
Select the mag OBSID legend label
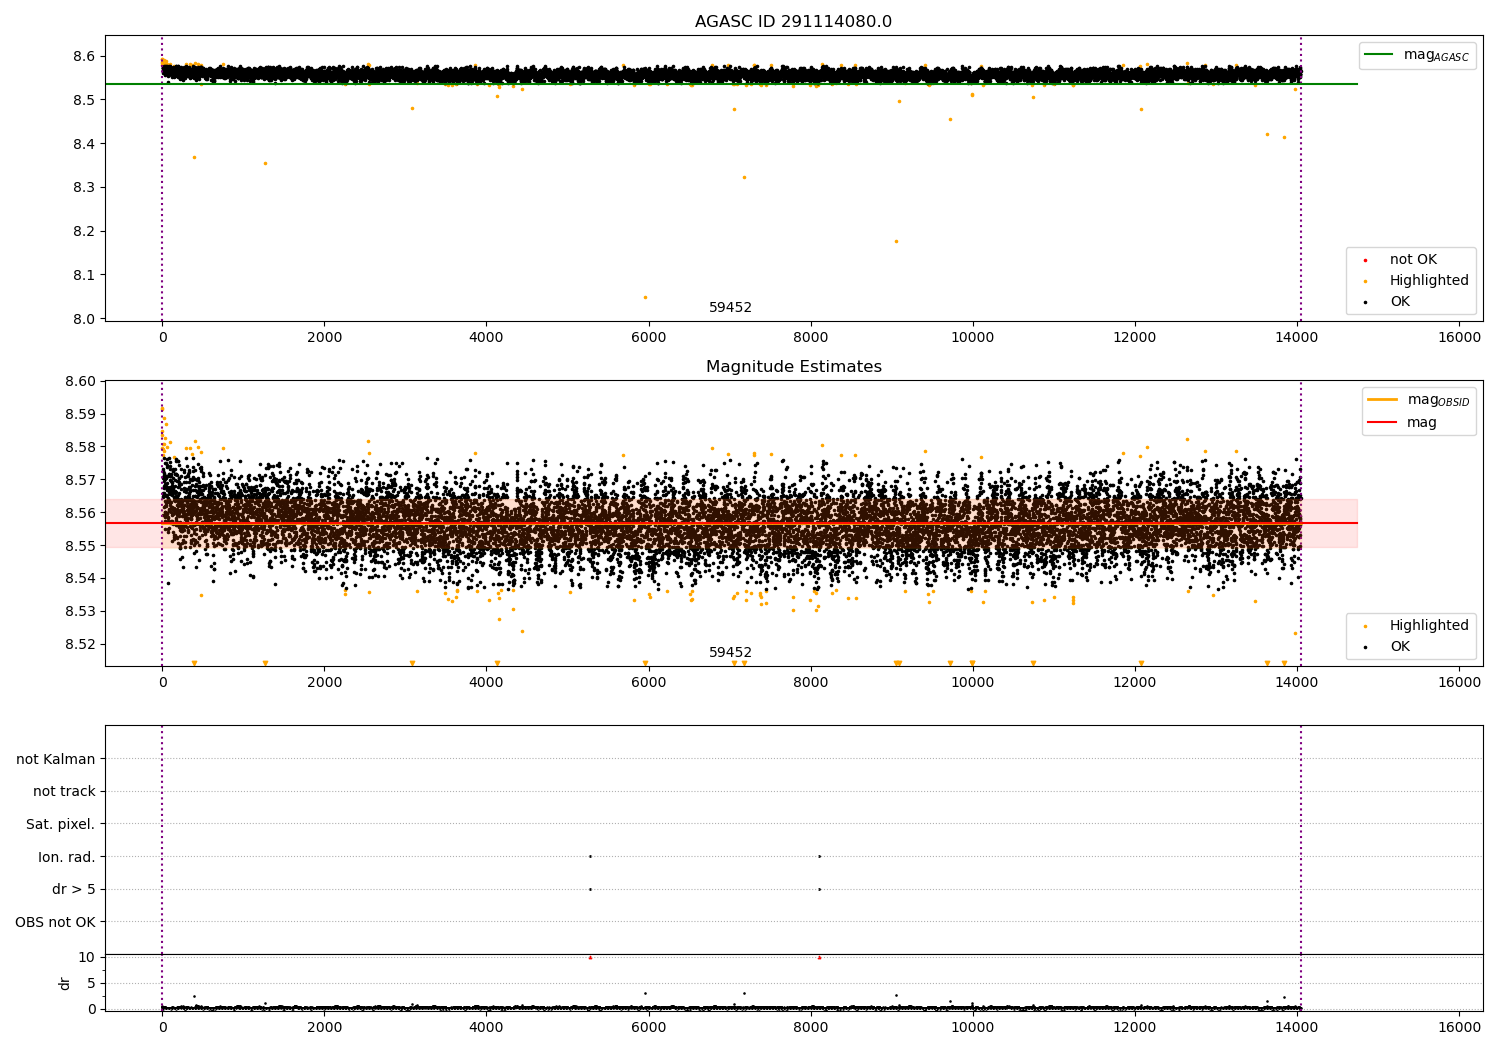[1438, 400]
